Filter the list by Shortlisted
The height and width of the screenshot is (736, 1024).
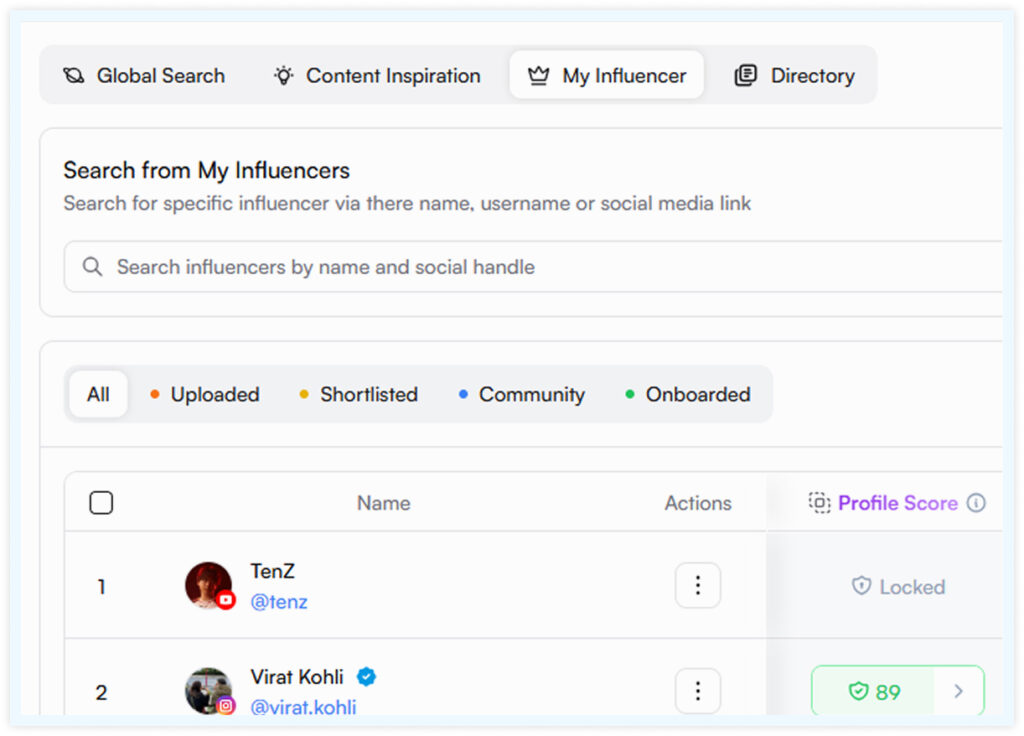359,394
